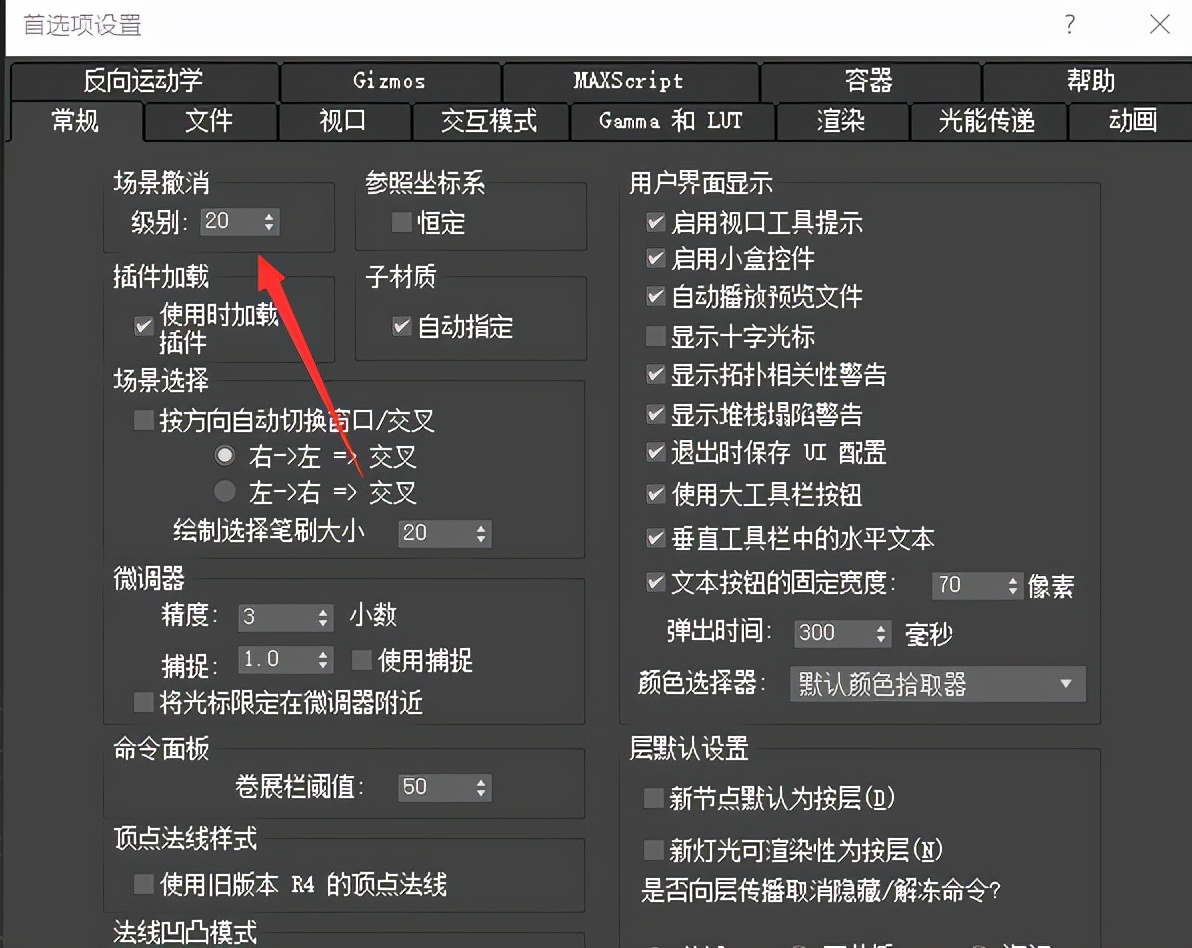1192x948 pixels.
Task: Switch to the MAXScript tab
Action: click(x=628, y=82)
